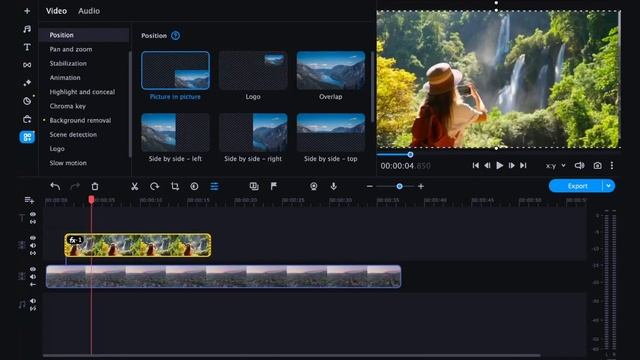This screenshot has height=360, width=640.
Task: Open the Titles tool in the sidebar
Action: (27, 47)
